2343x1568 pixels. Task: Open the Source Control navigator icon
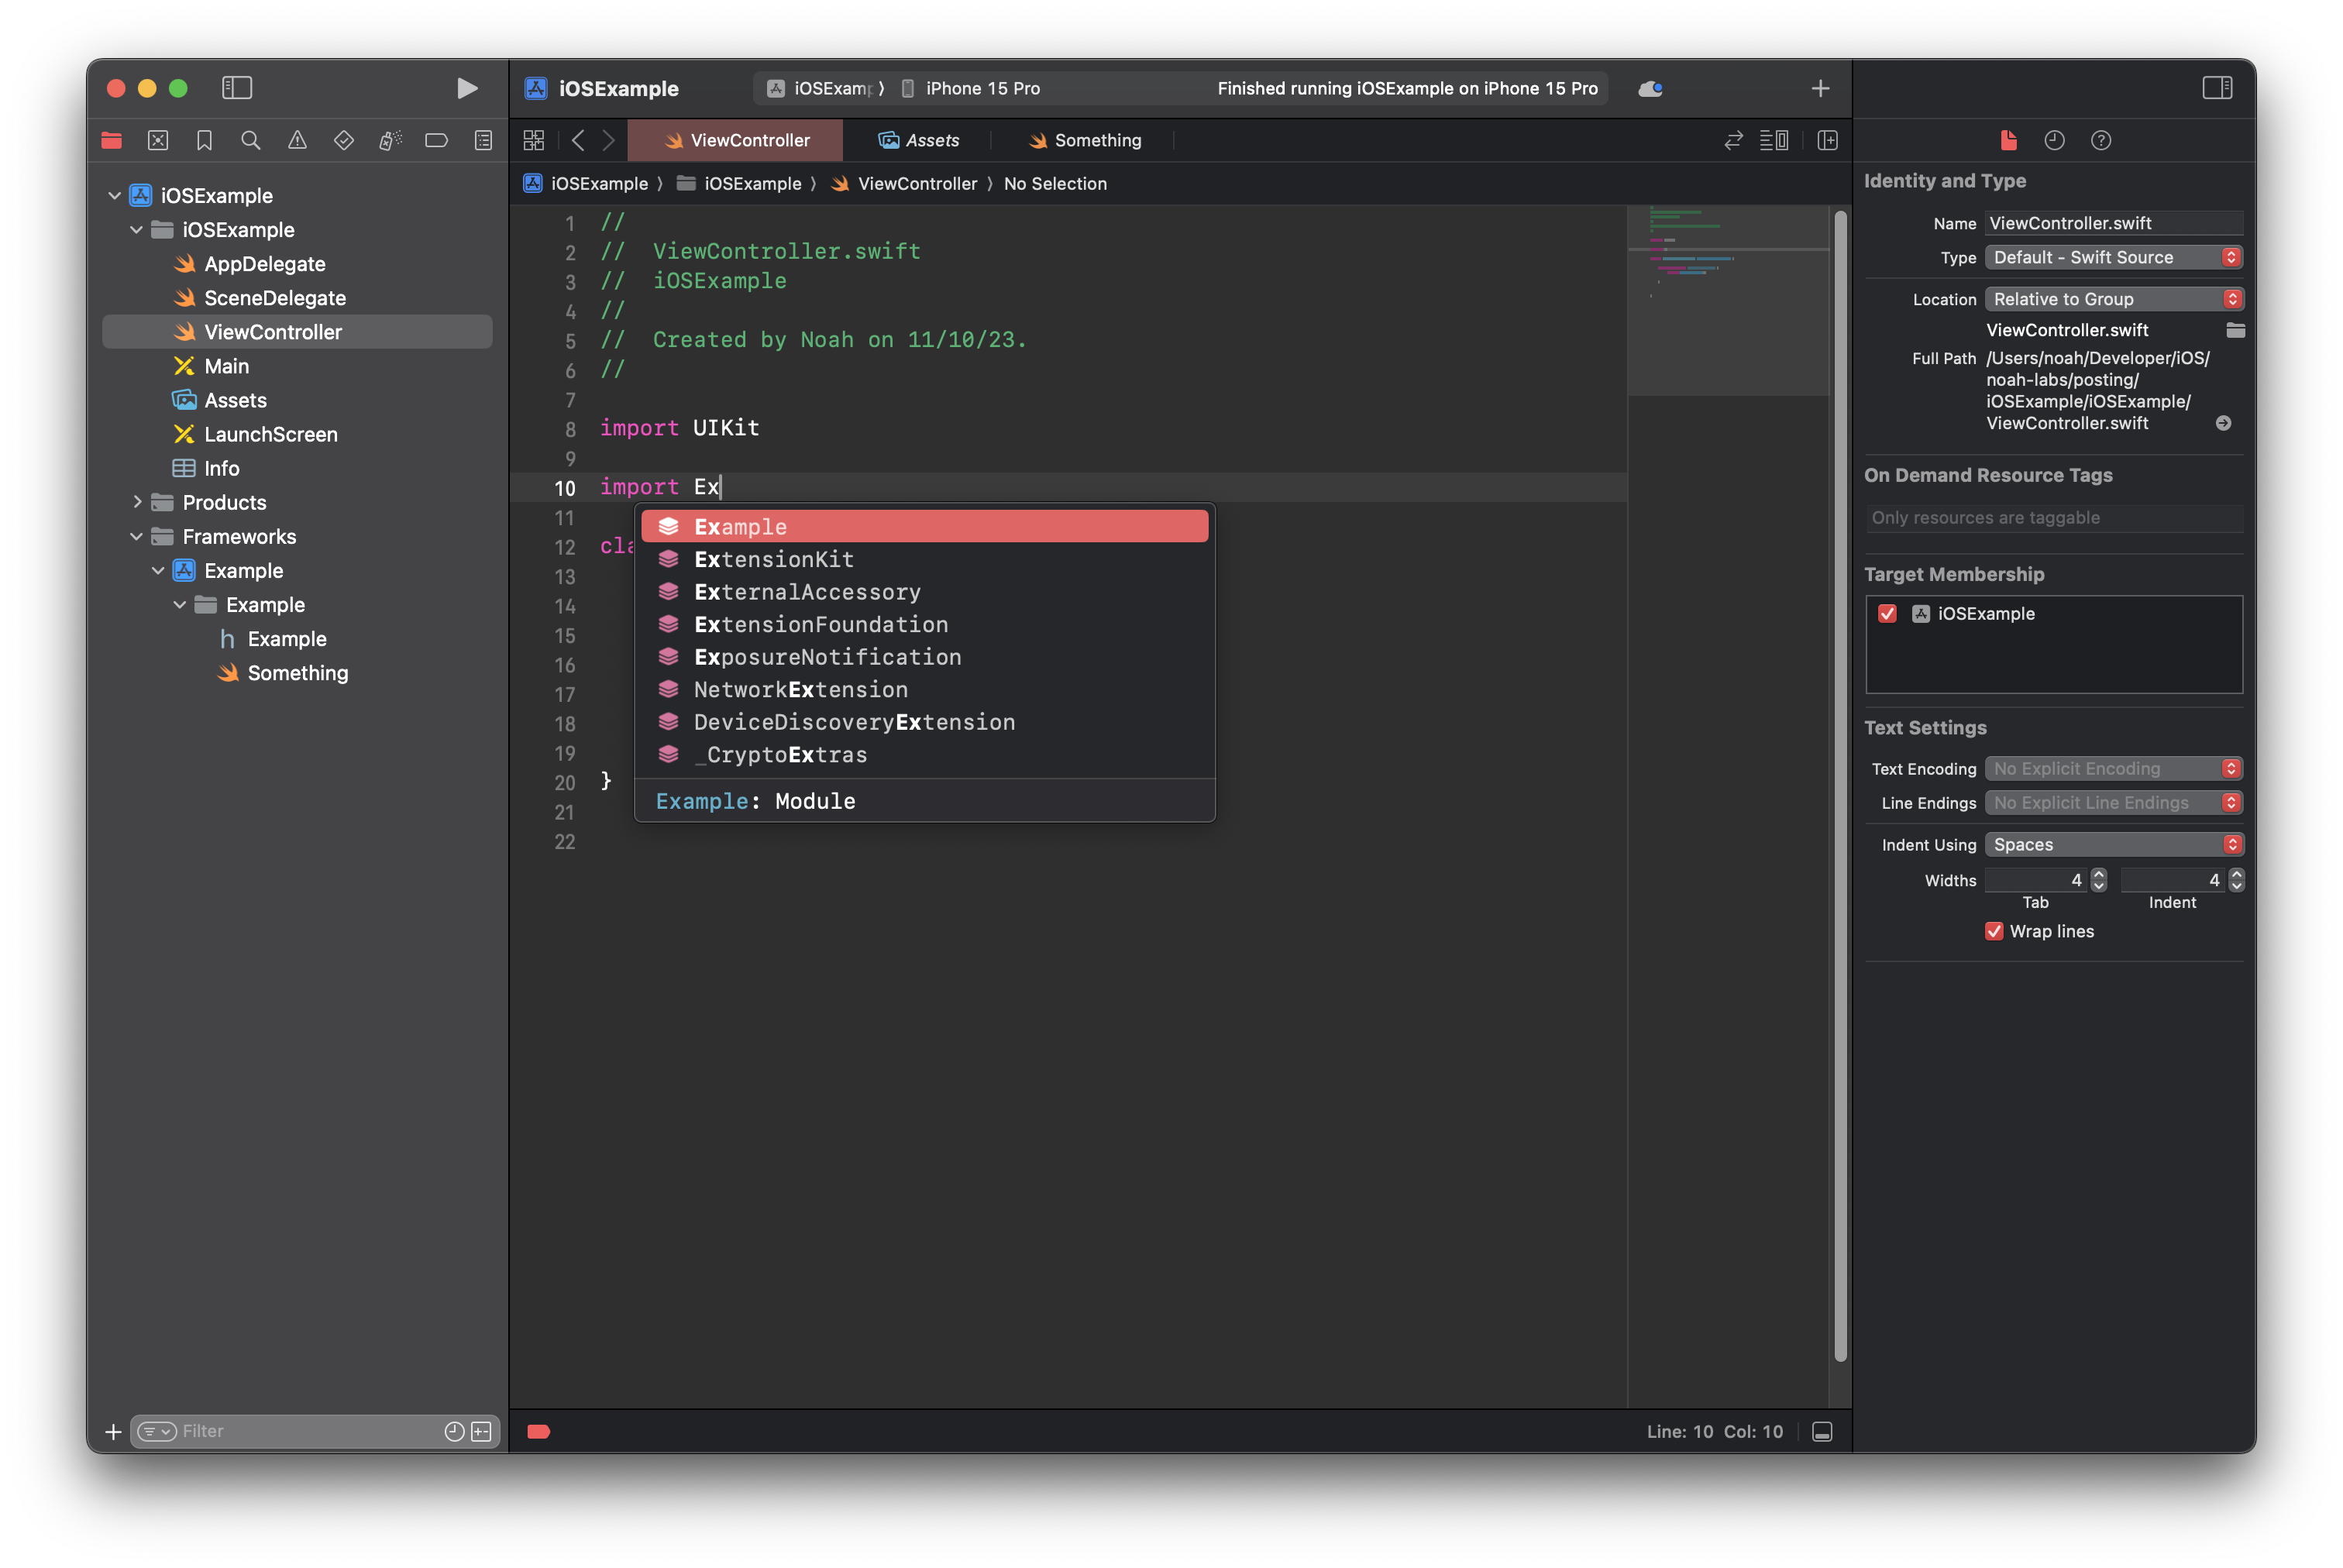pos(158,141)
